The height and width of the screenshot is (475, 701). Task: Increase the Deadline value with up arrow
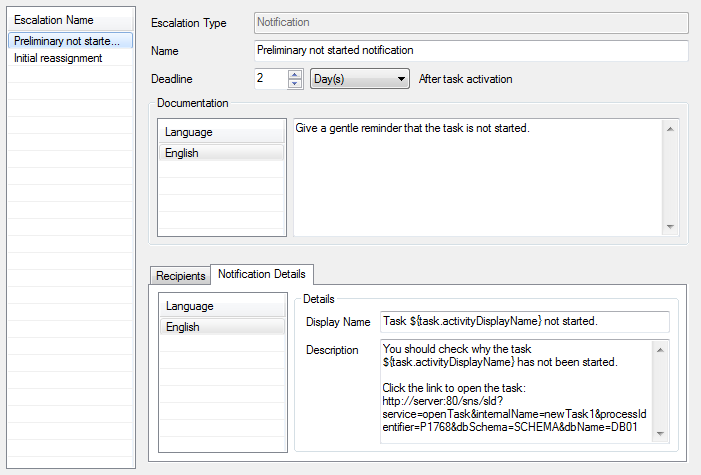pos(295,73)
